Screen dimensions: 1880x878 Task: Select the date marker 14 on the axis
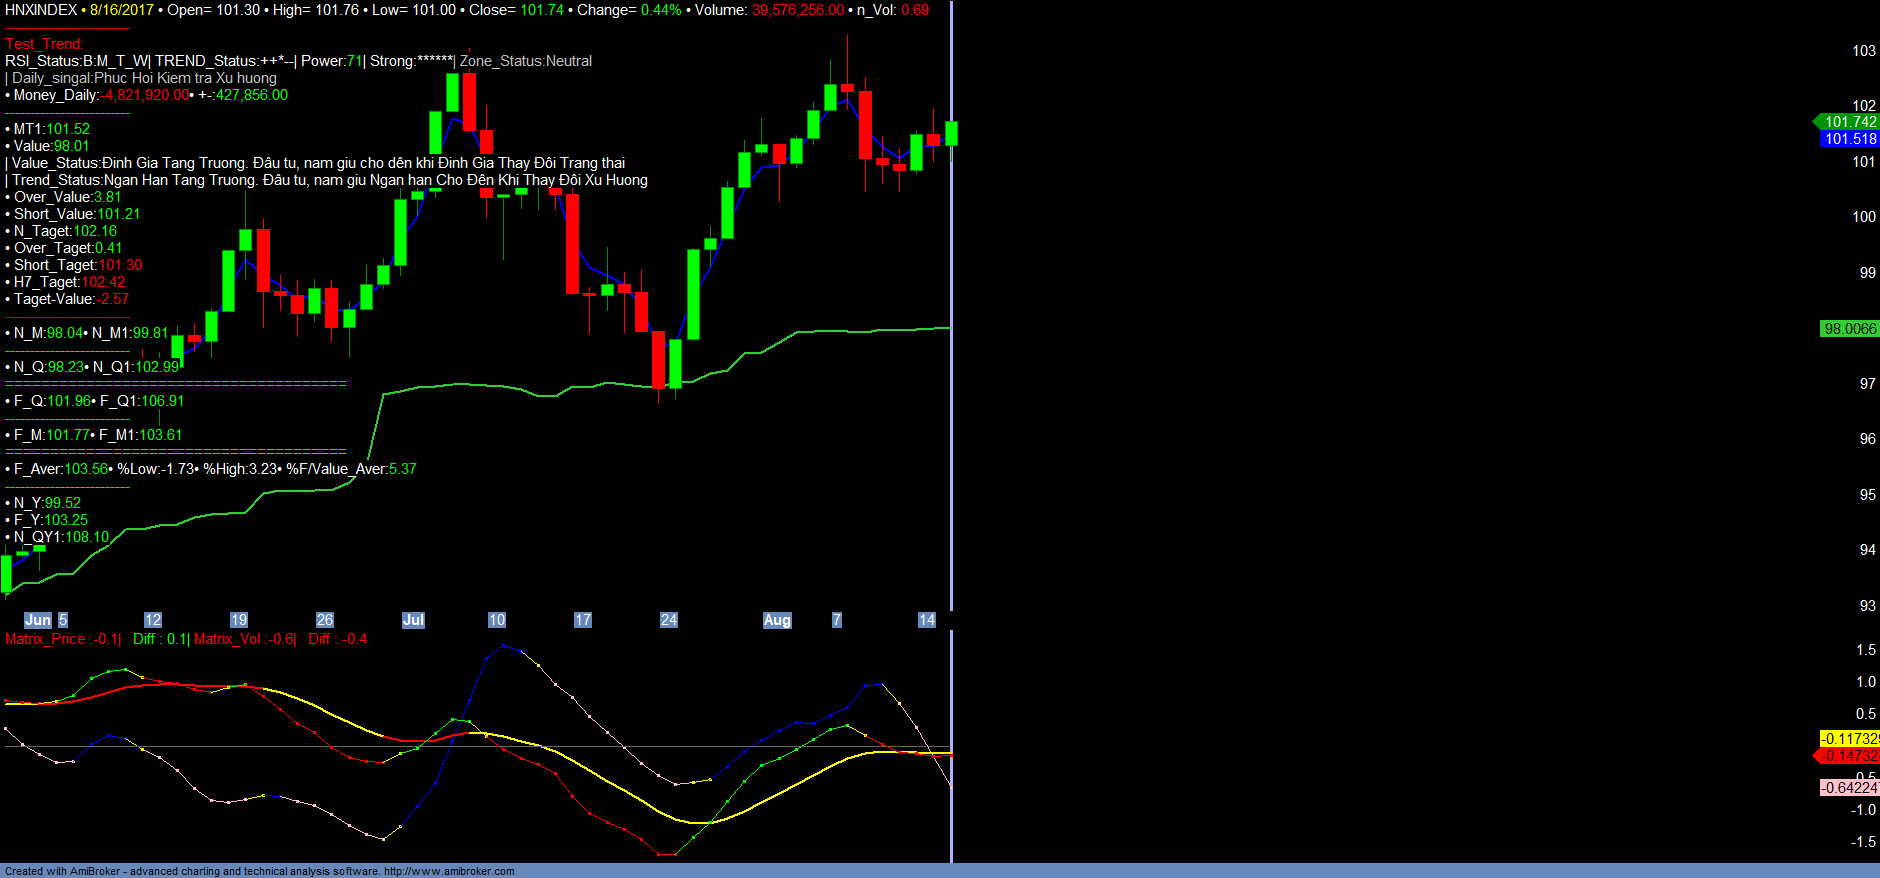927,620
